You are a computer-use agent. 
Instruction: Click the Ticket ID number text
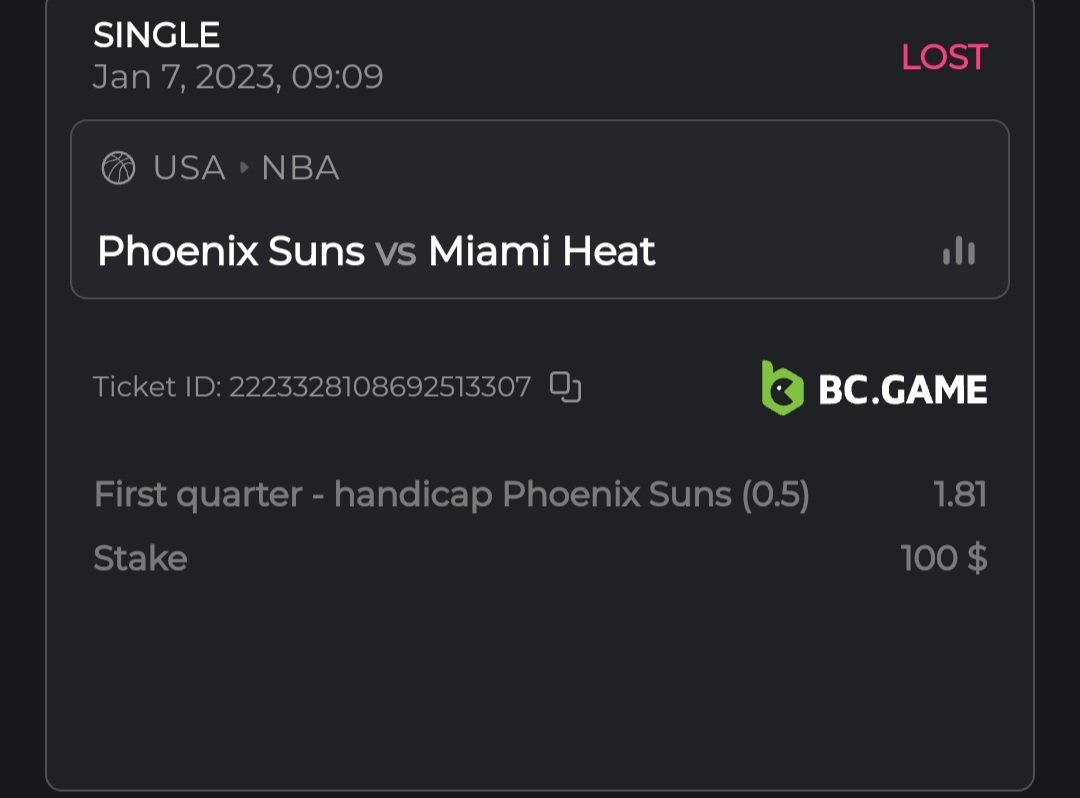380,387
